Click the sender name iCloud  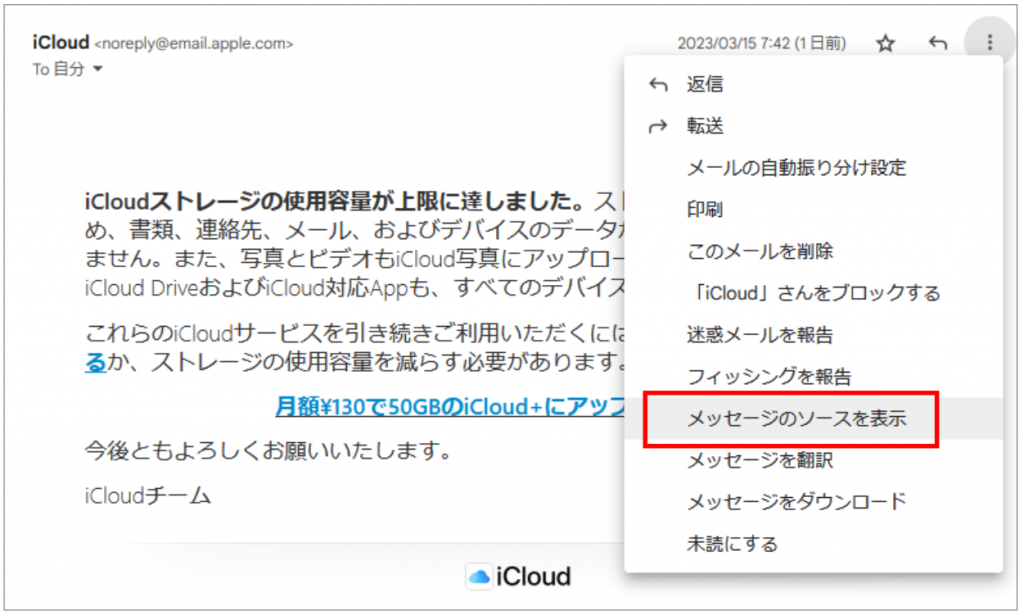pos(61,42)
